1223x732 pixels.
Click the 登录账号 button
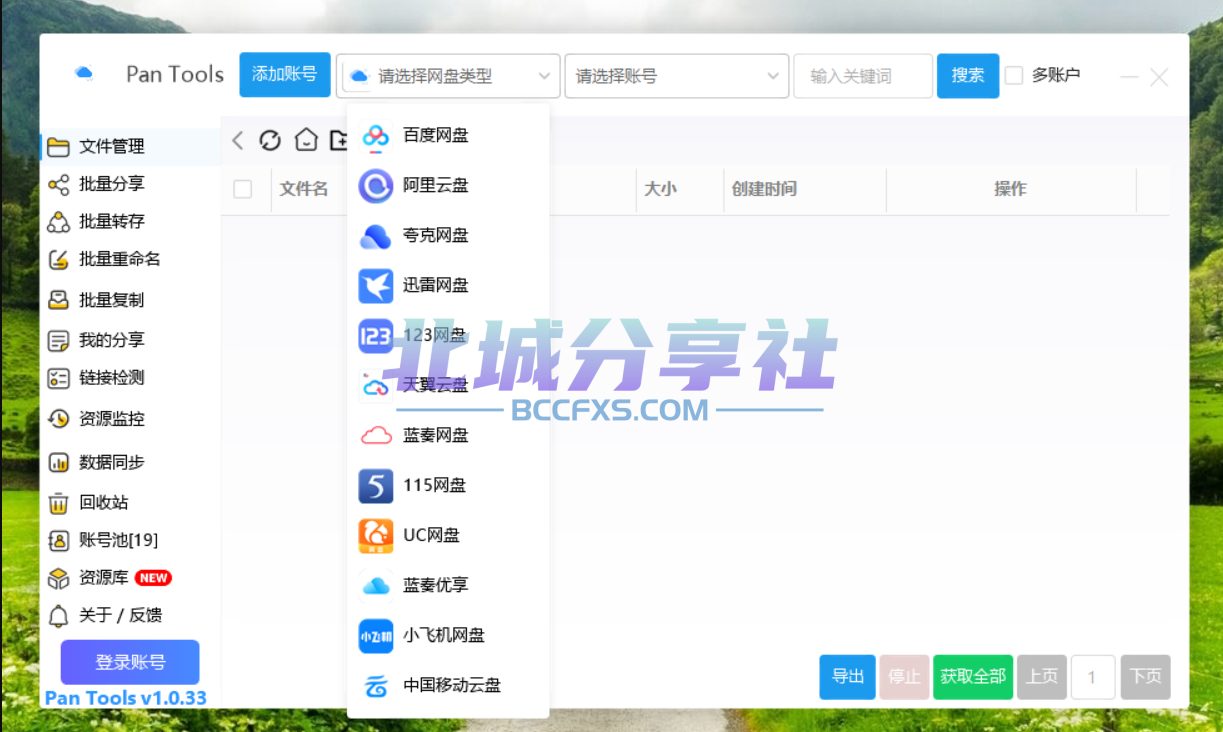(x=130, y=662)
